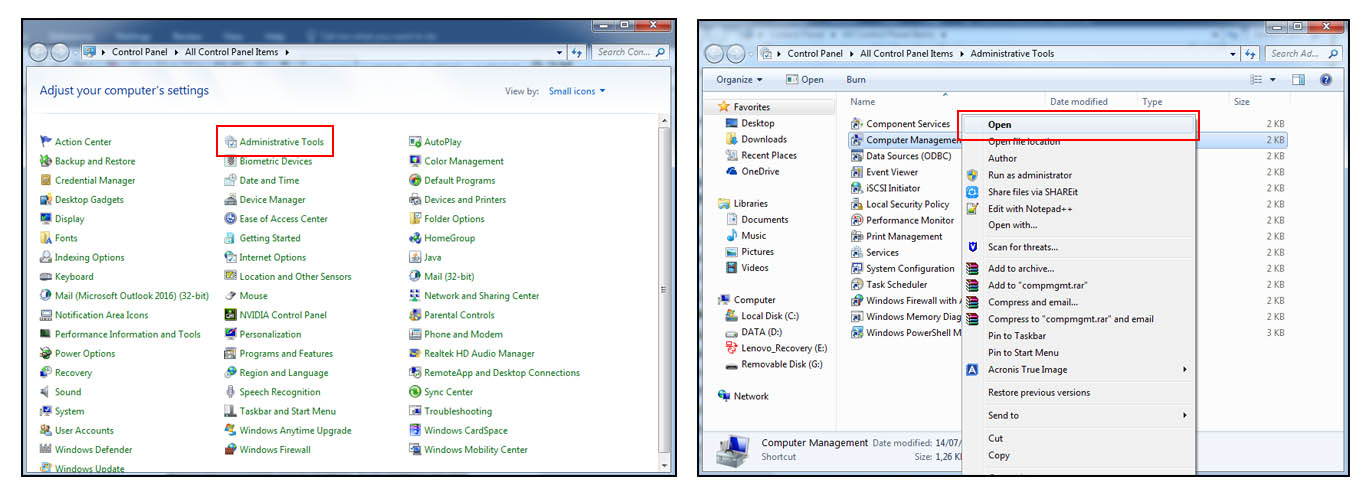Click the Credential Manager icon
Viewport: 1366px width, 498px height.
[46, 180]
